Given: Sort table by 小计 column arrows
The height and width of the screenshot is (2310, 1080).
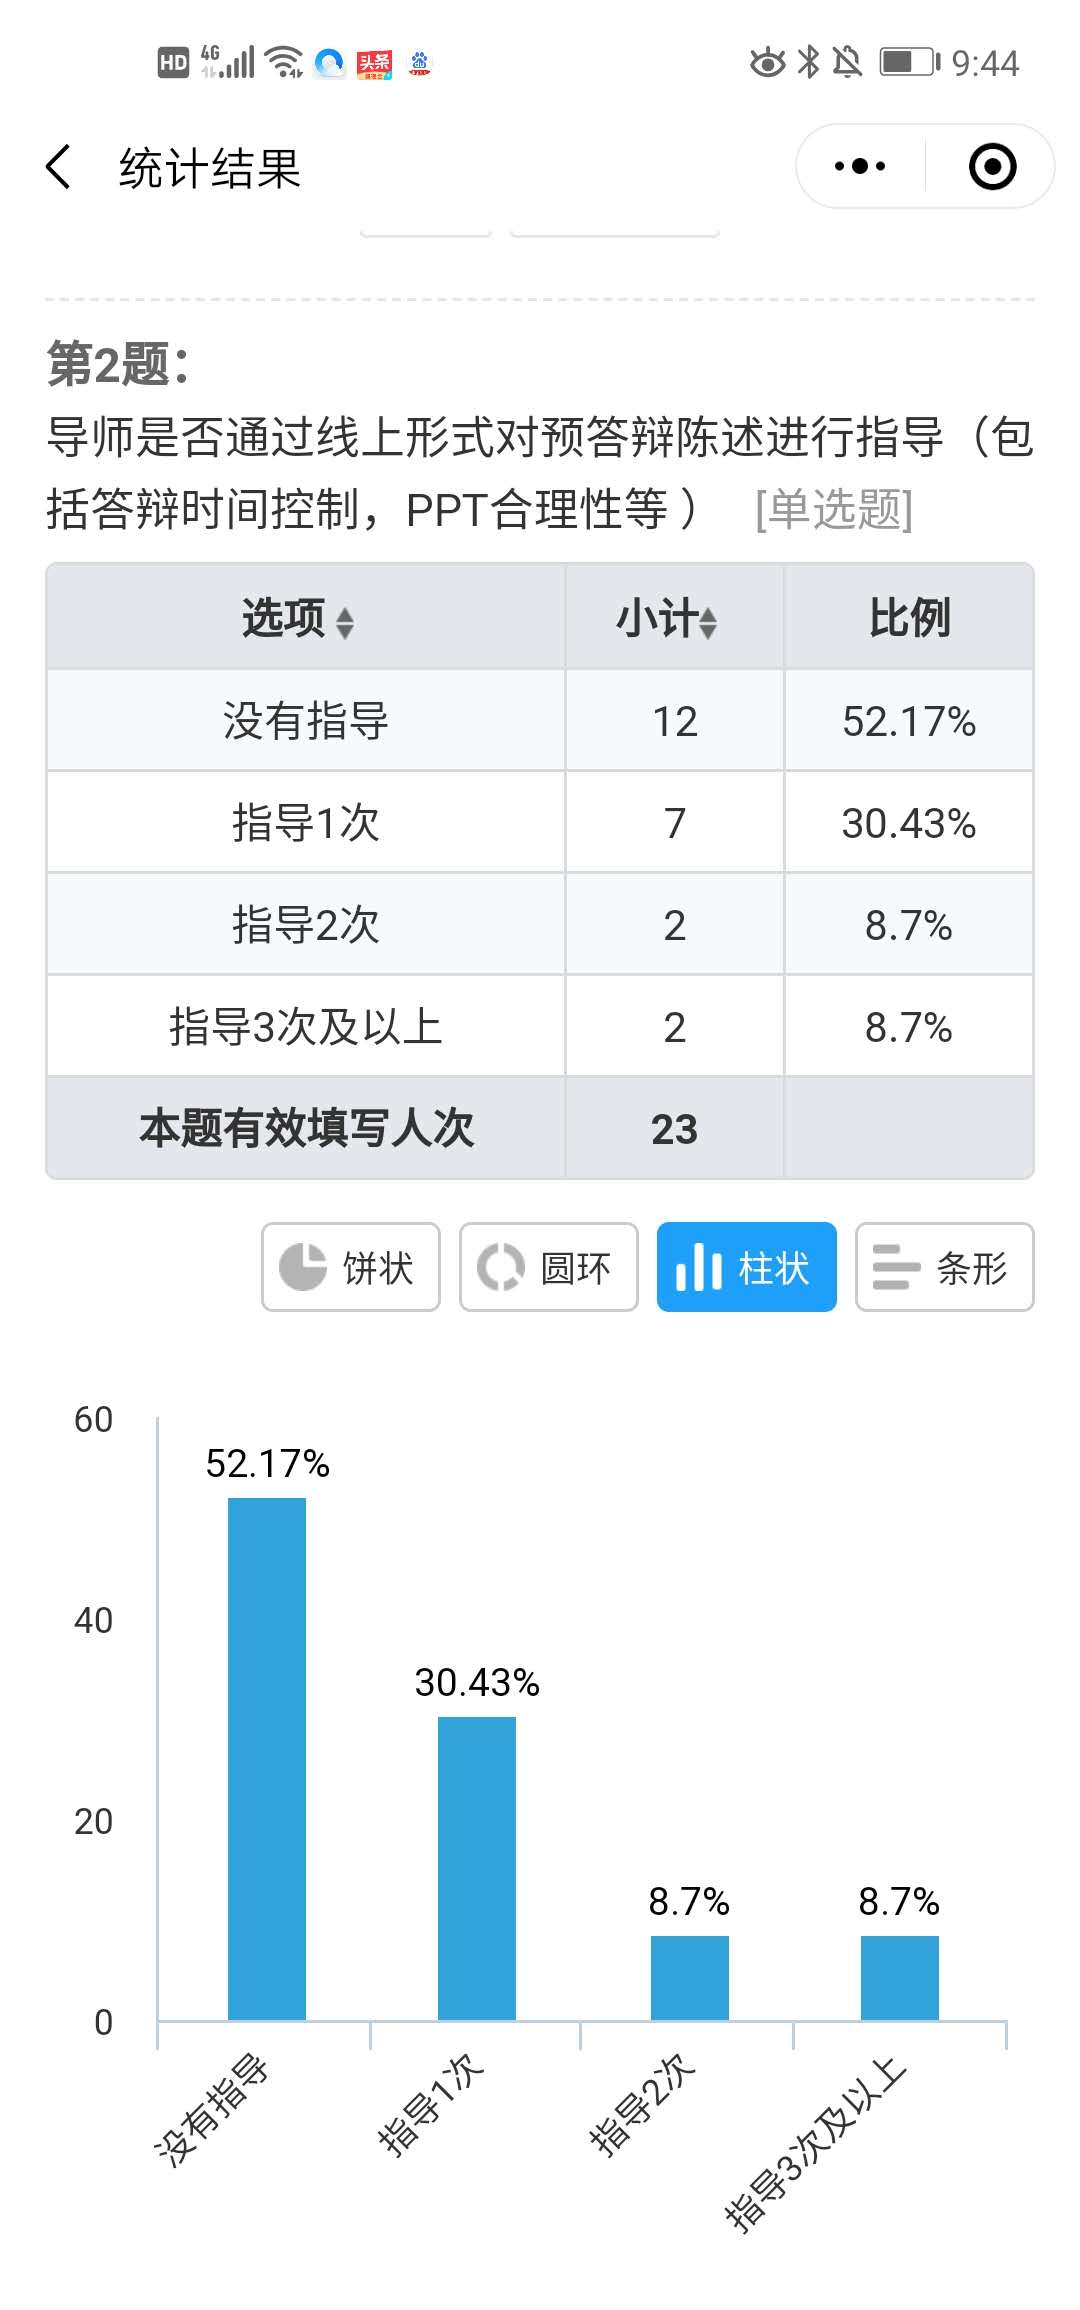Looking at the screenshot, I should (x=708, y=622).
